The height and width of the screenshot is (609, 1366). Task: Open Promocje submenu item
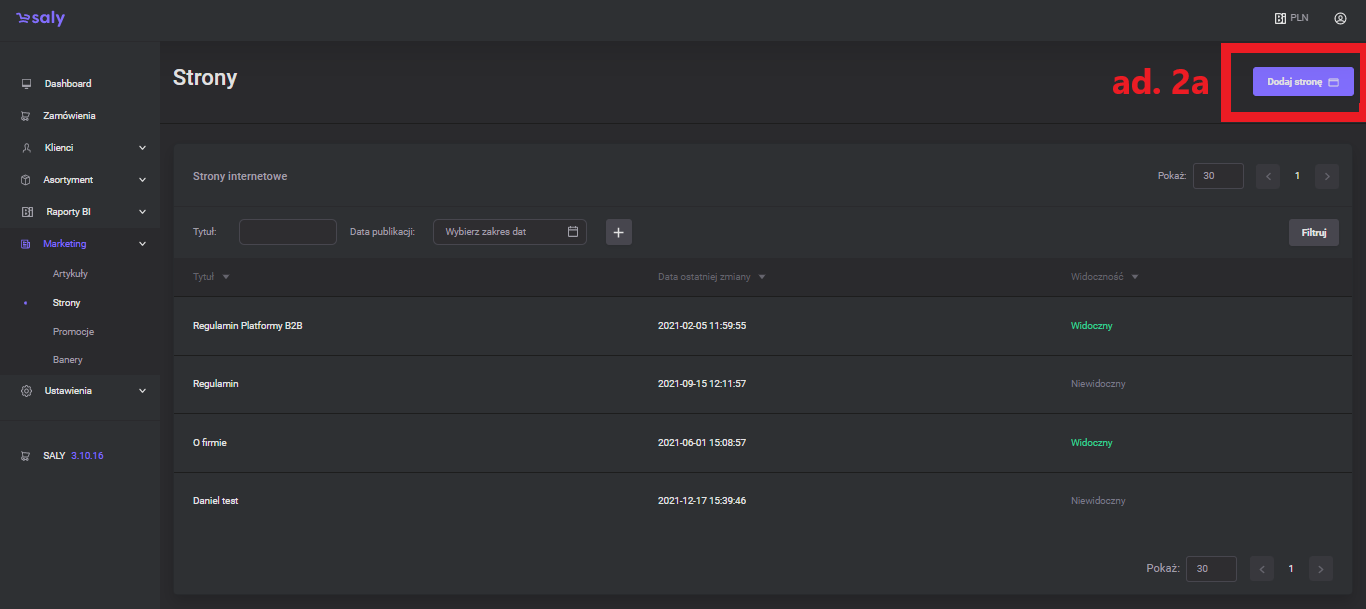tap(73, 331)
